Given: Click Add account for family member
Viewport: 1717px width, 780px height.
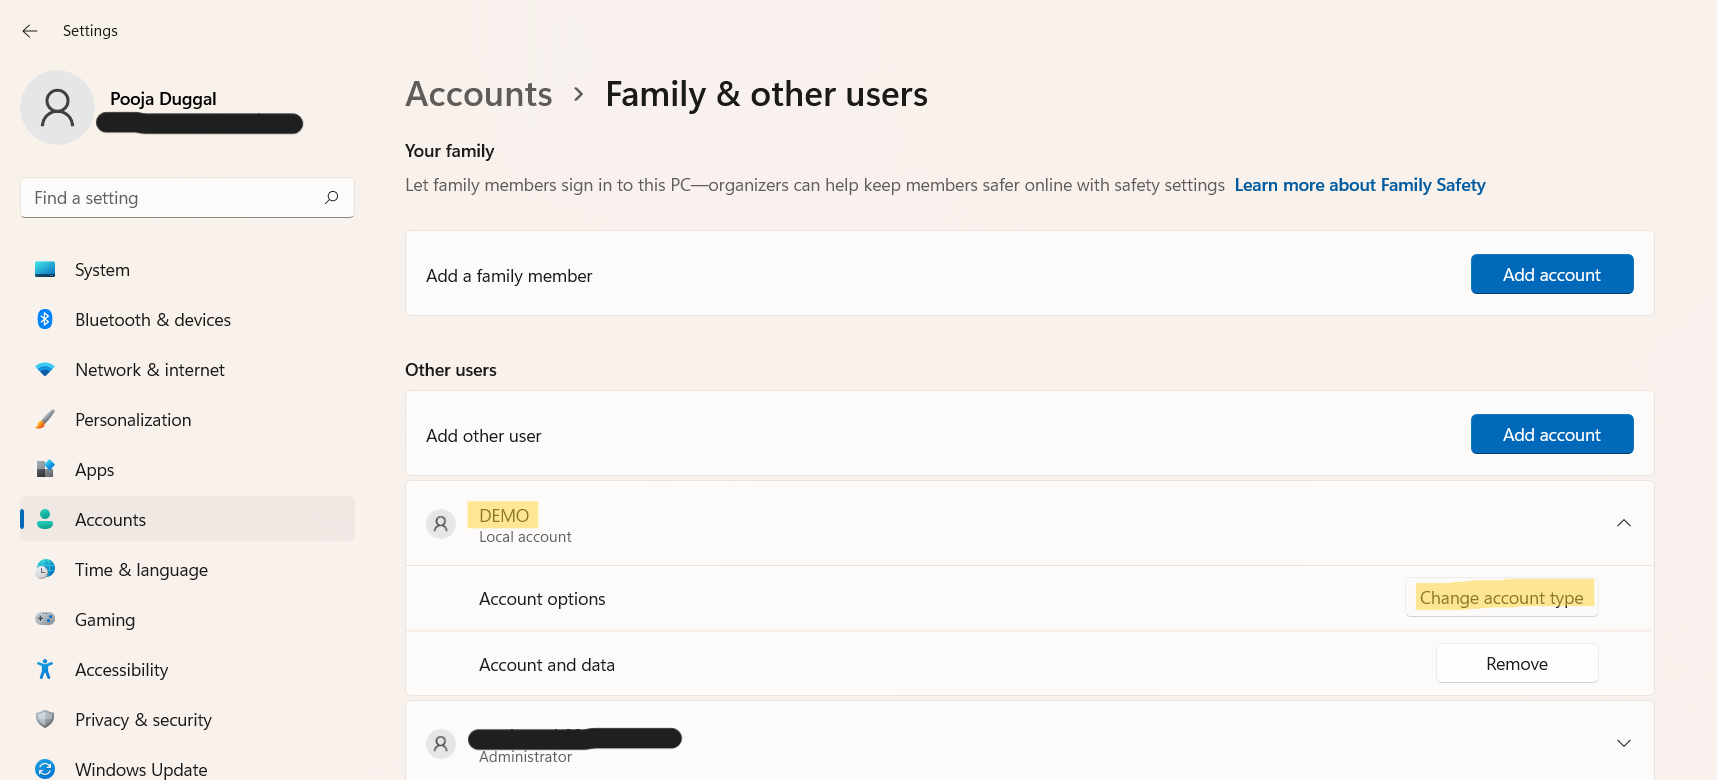Looking at the screenshot, I should pyautogui.click(x=1551, y=275).
